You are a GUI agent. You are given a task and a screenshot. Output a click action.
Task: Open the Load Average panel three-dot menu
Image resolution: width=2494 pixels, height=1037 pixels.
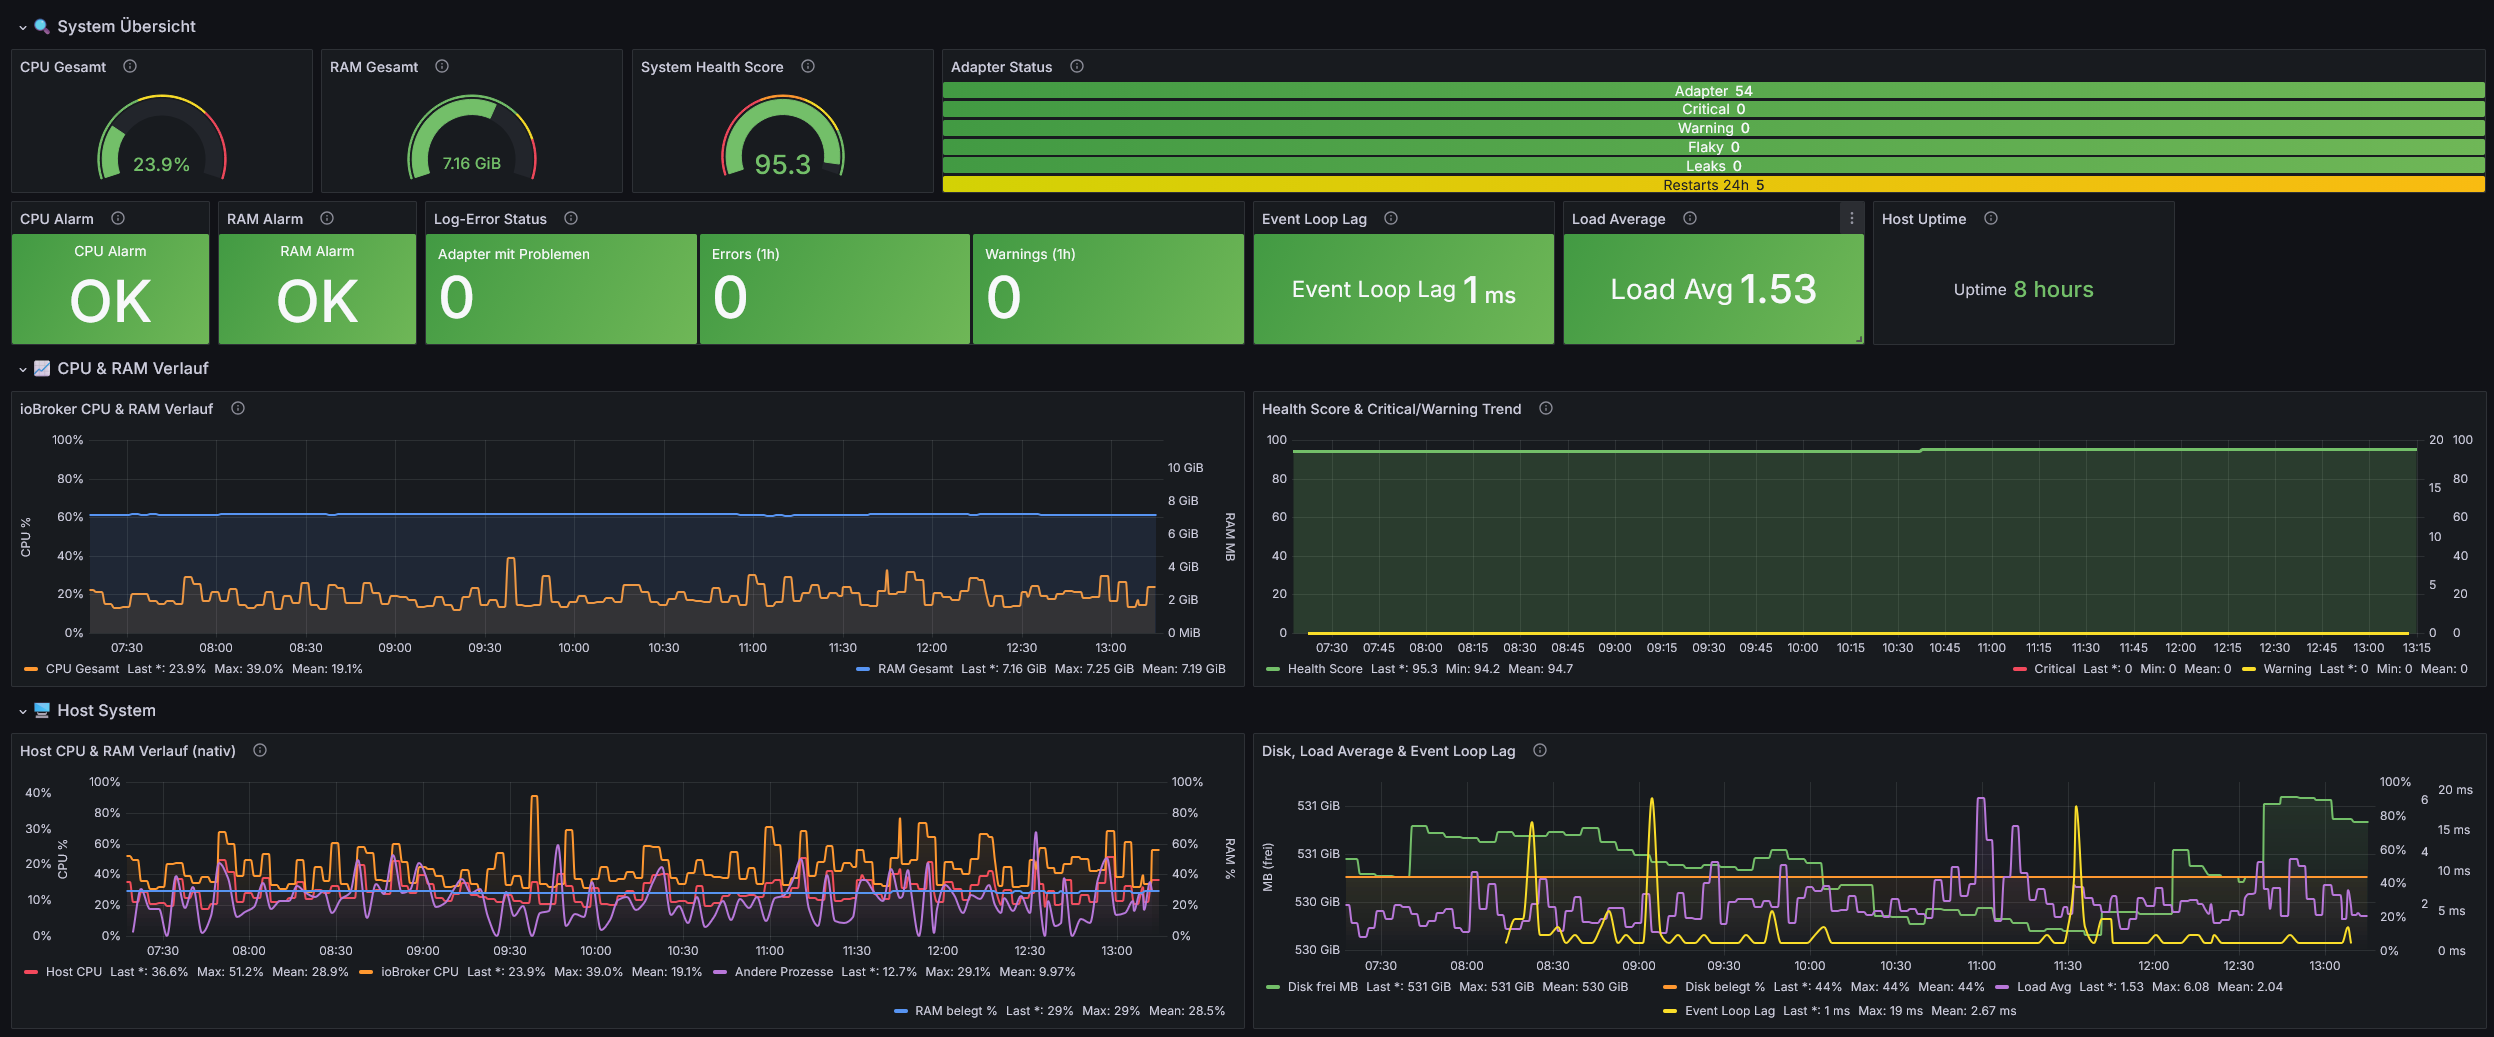pyautogui.click(x=1851, y=219)
